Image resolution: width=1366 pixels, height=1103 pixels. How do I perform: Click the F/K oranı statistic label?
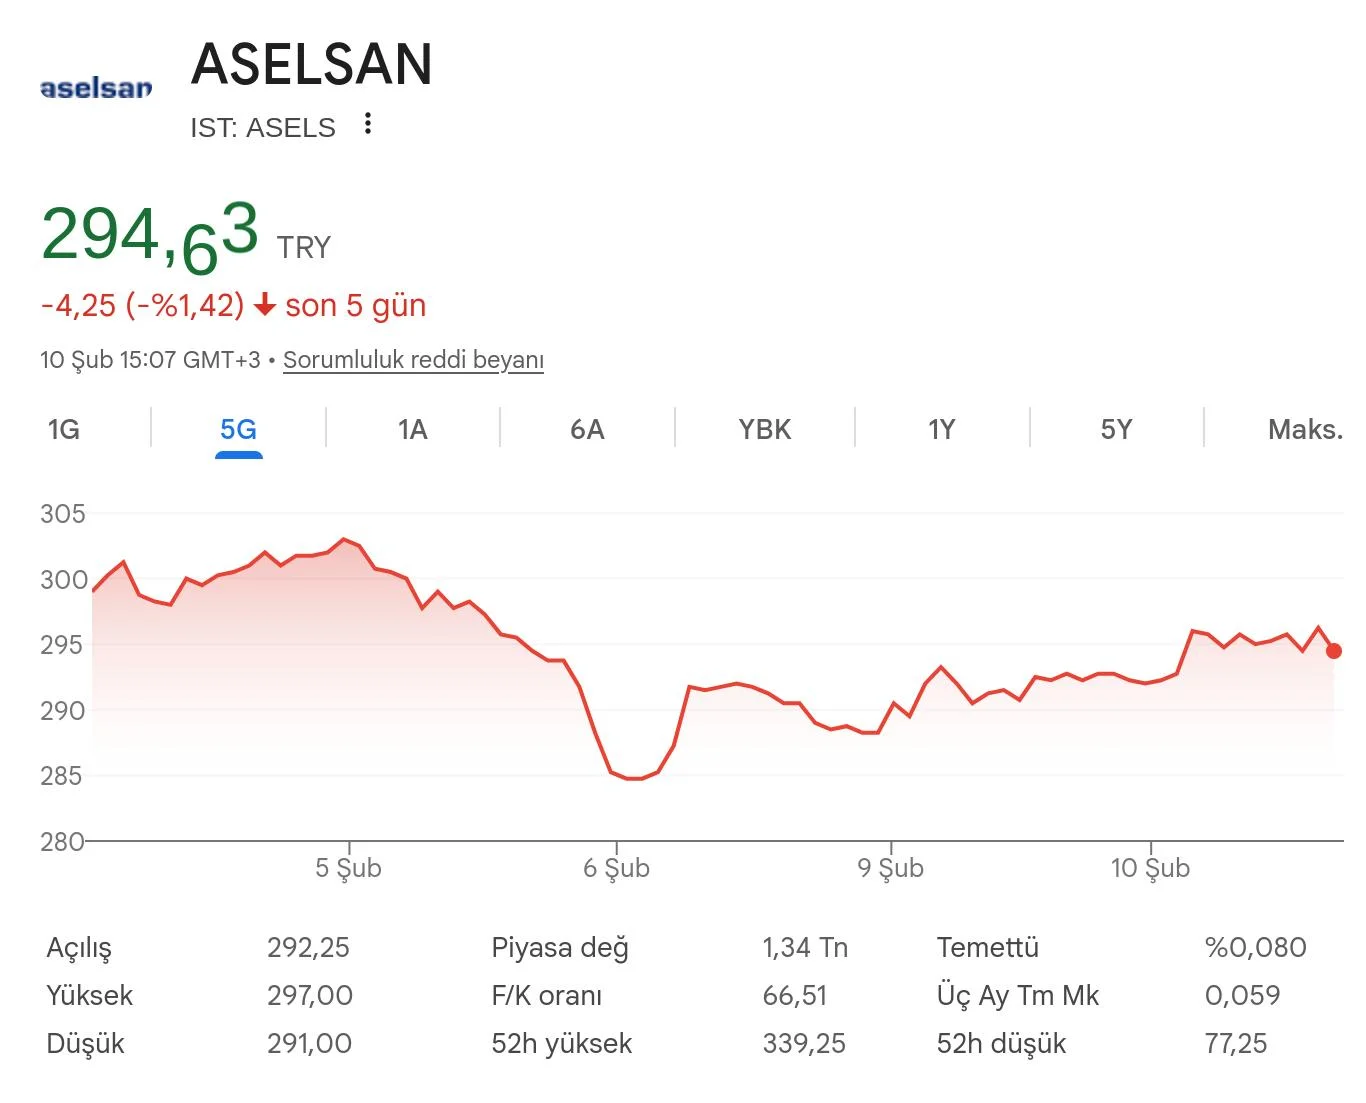click(546, 996)
